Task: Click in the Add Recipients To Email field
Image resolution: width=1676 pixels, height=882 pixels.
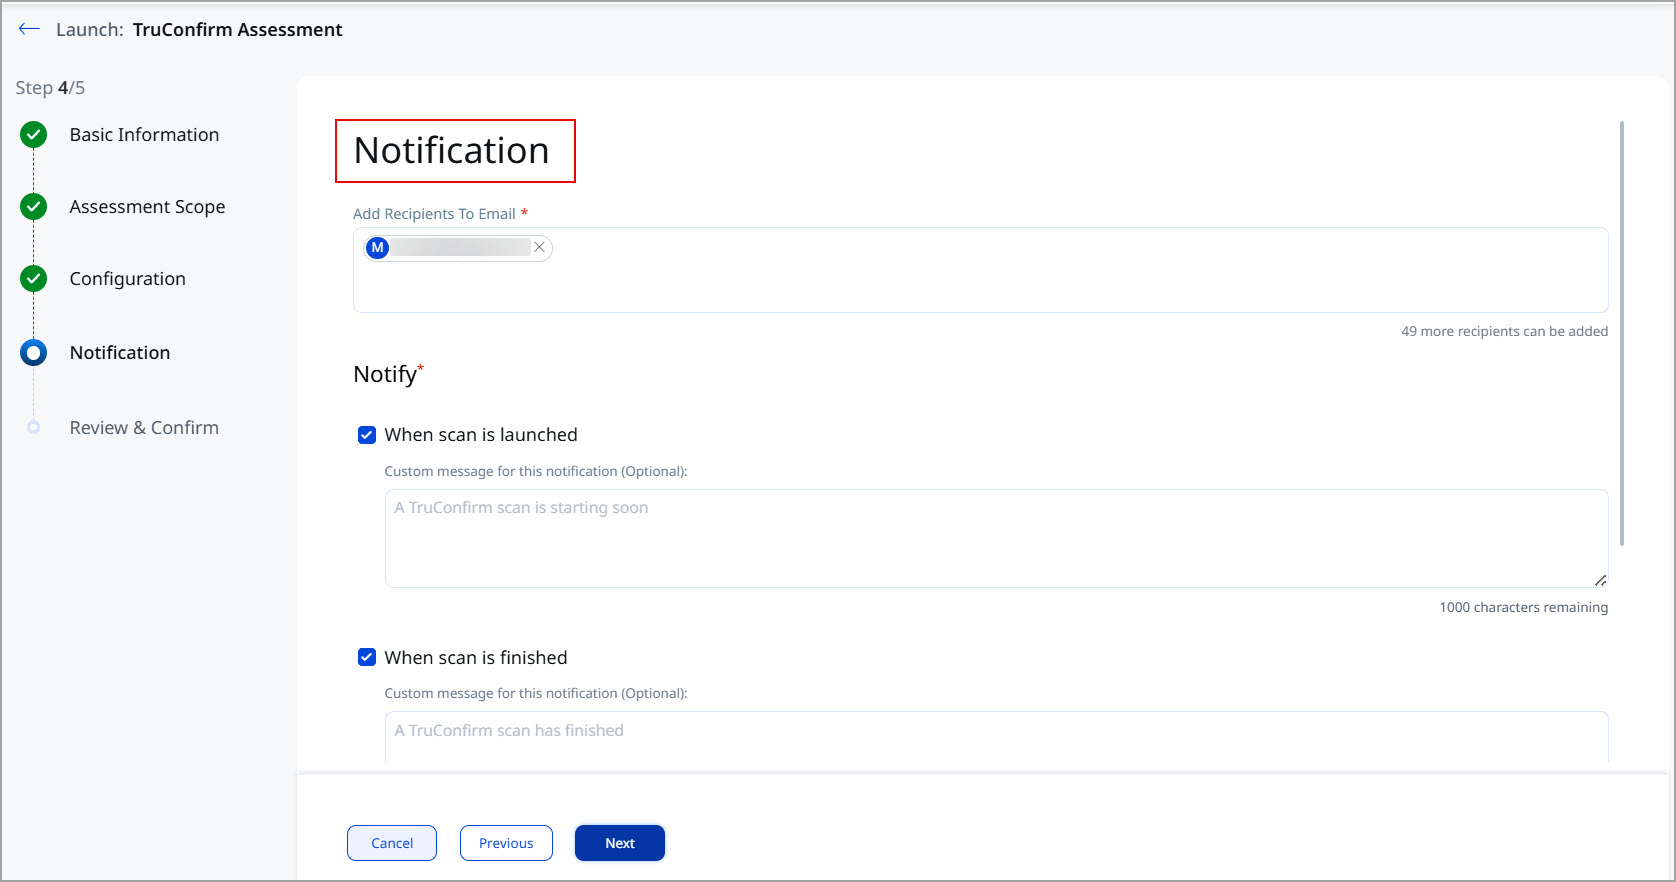Action: pyautogui.click(x=980, y=270)
